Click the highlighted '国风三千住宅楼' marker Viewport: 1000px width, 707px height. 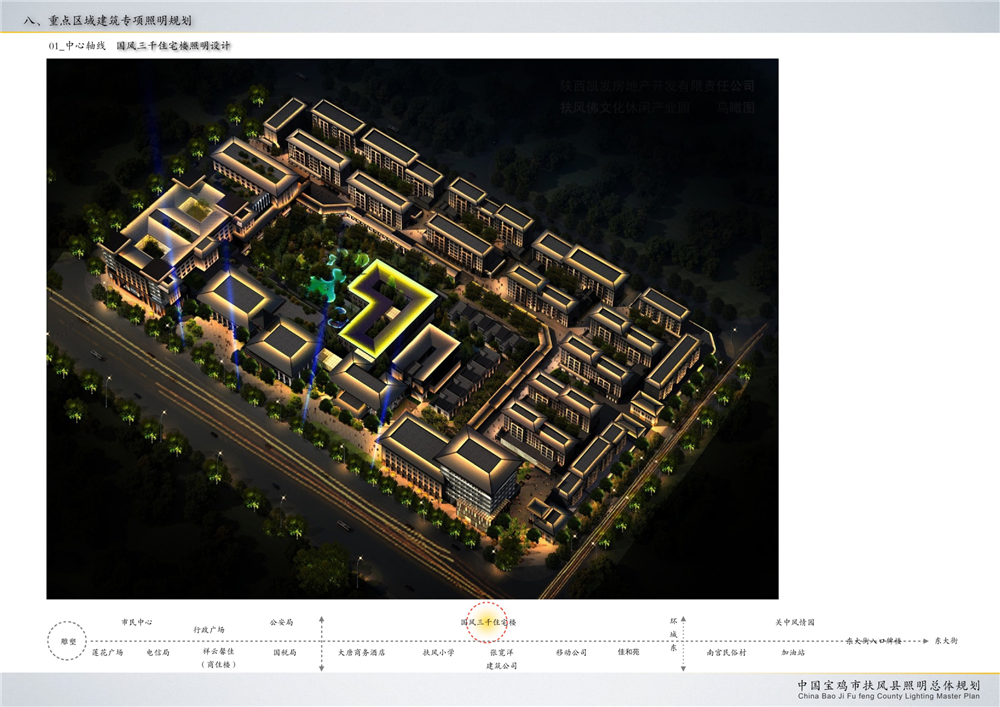[x=488, y=622]
